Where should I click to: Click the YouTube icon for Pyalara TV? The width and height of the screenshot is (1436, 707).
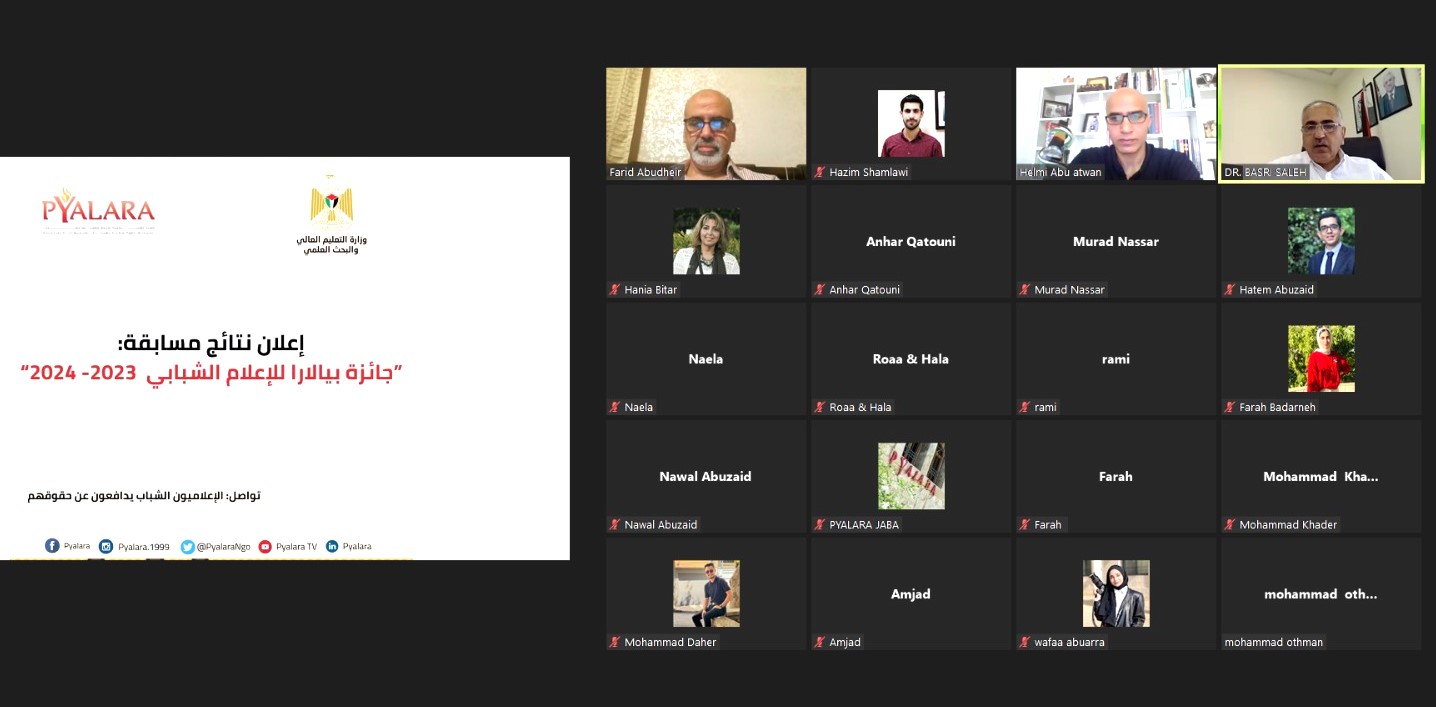pyautogui.click(x=265, y=546)
